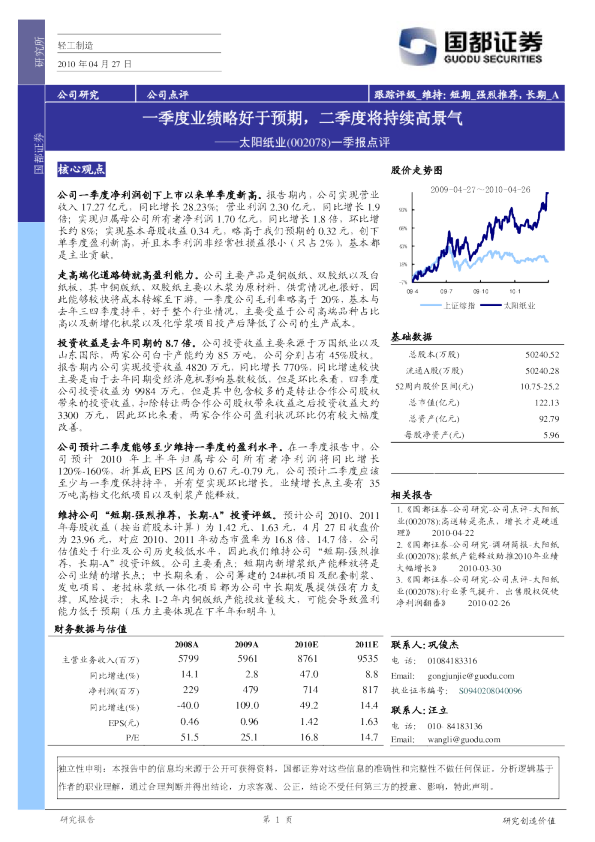The width and height of the screenshot is (595, 842).
Task: Click the phone number 01084183316
Action: click(x=452, y=660)
